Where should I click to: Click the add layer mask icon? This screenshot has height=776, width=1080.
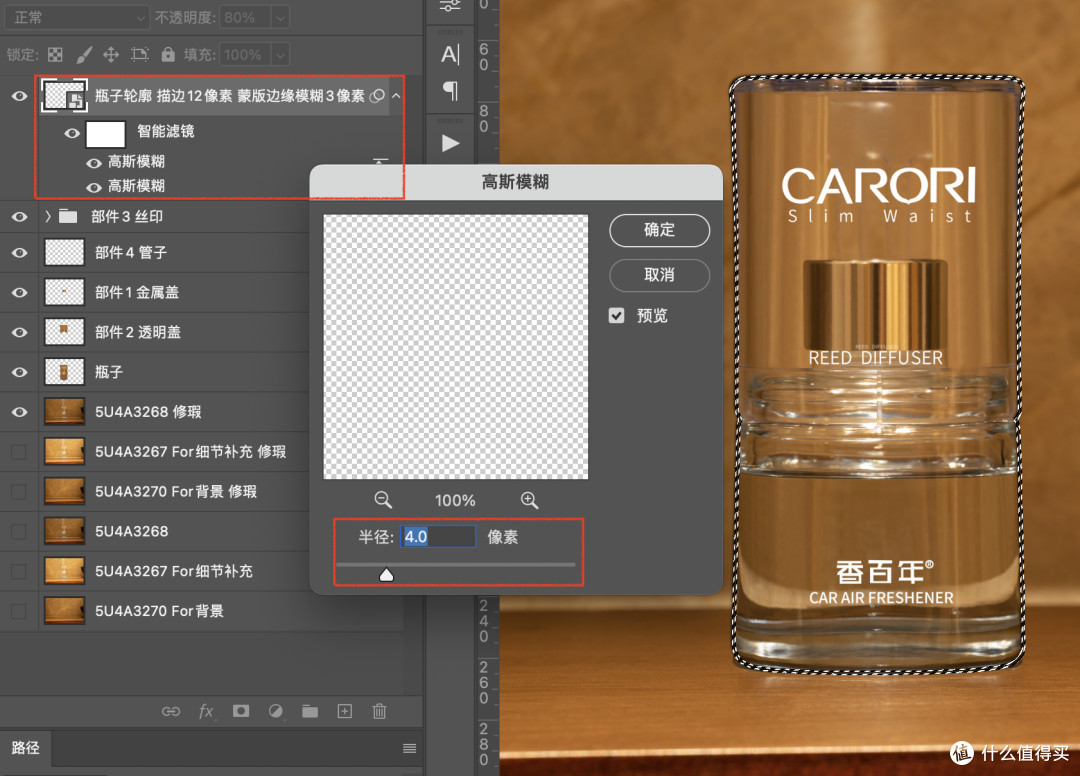coord(241,711)
